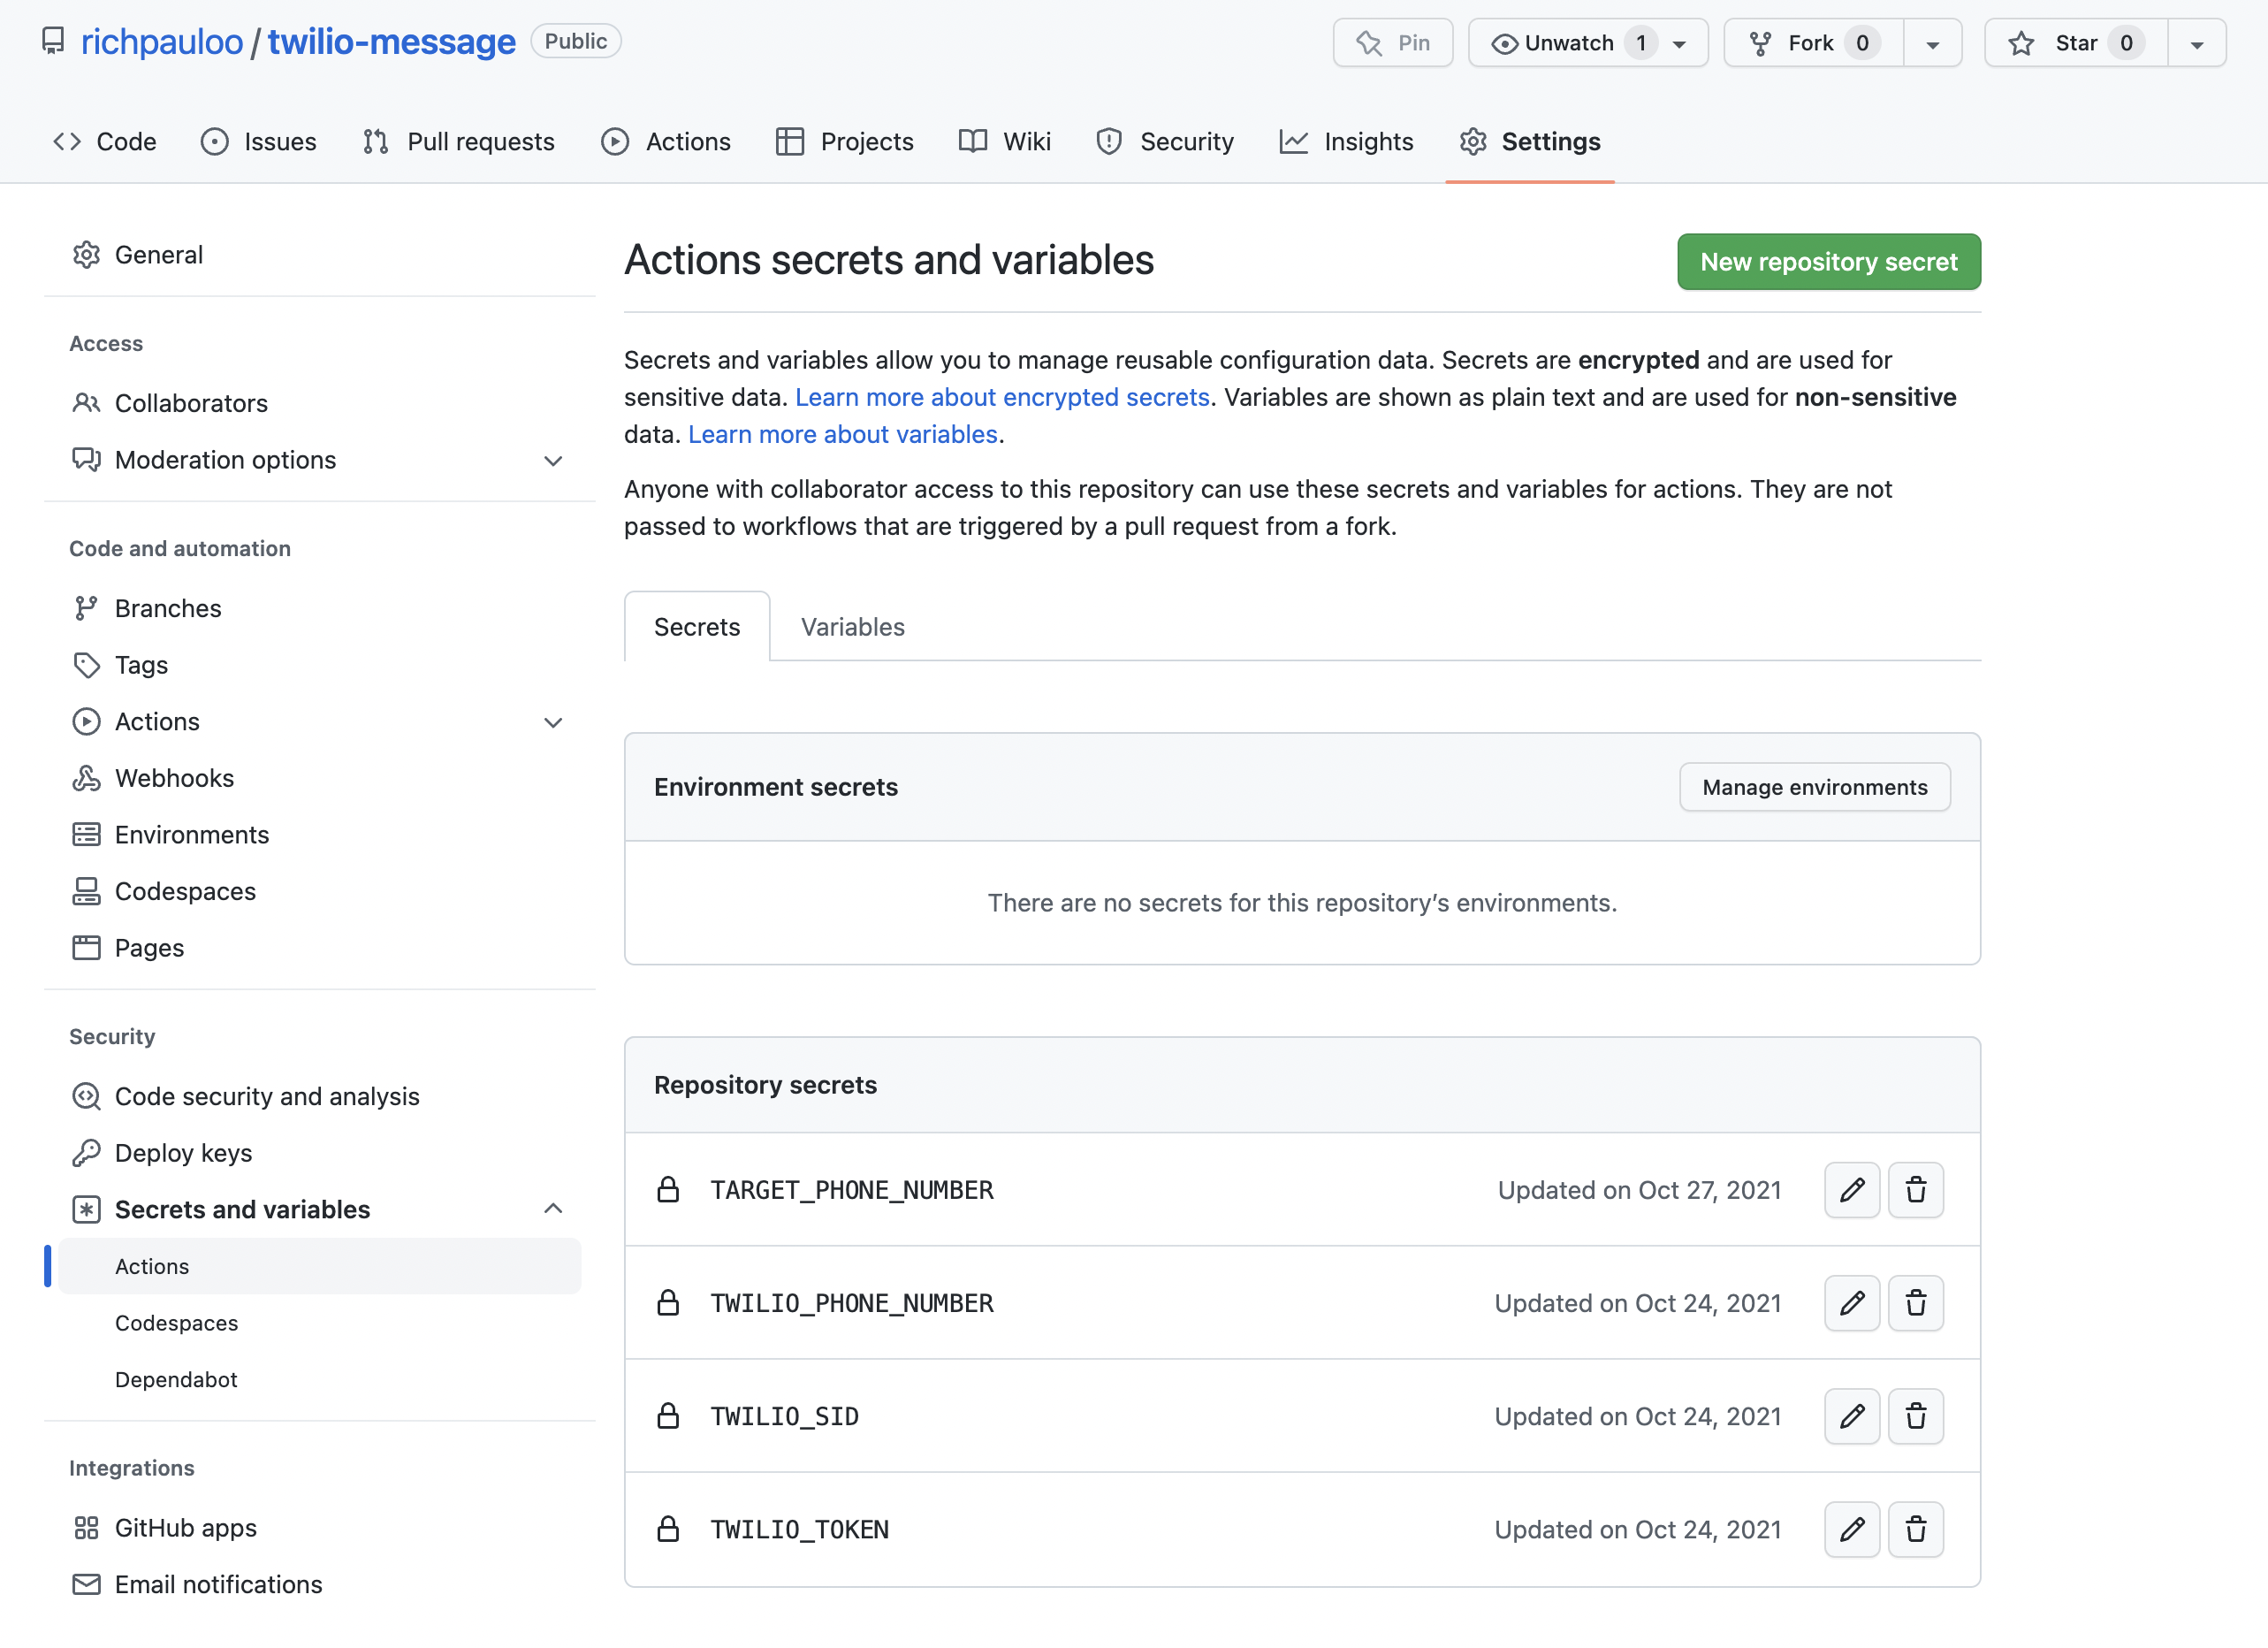Image resolution: width=2268 pixels, height=1648 pixels.
Task: Switch to the Variables tab
Action: point(852,626)
